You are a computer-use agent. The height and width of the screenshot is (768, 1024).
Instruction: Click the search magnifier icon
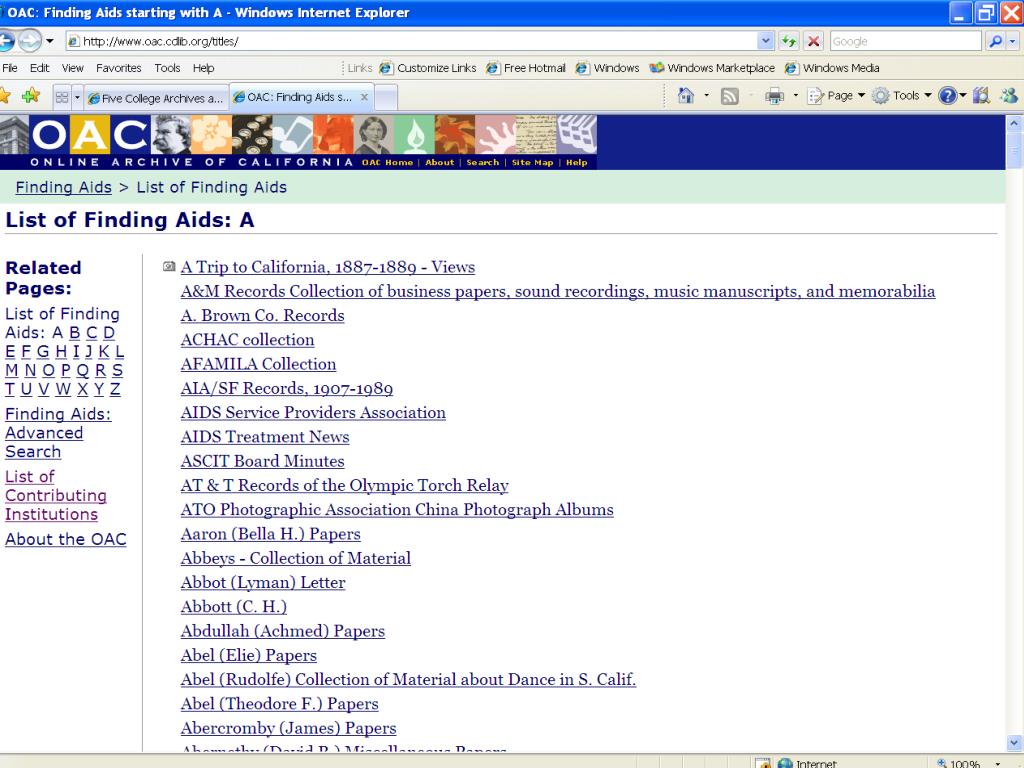pos(995,41)
